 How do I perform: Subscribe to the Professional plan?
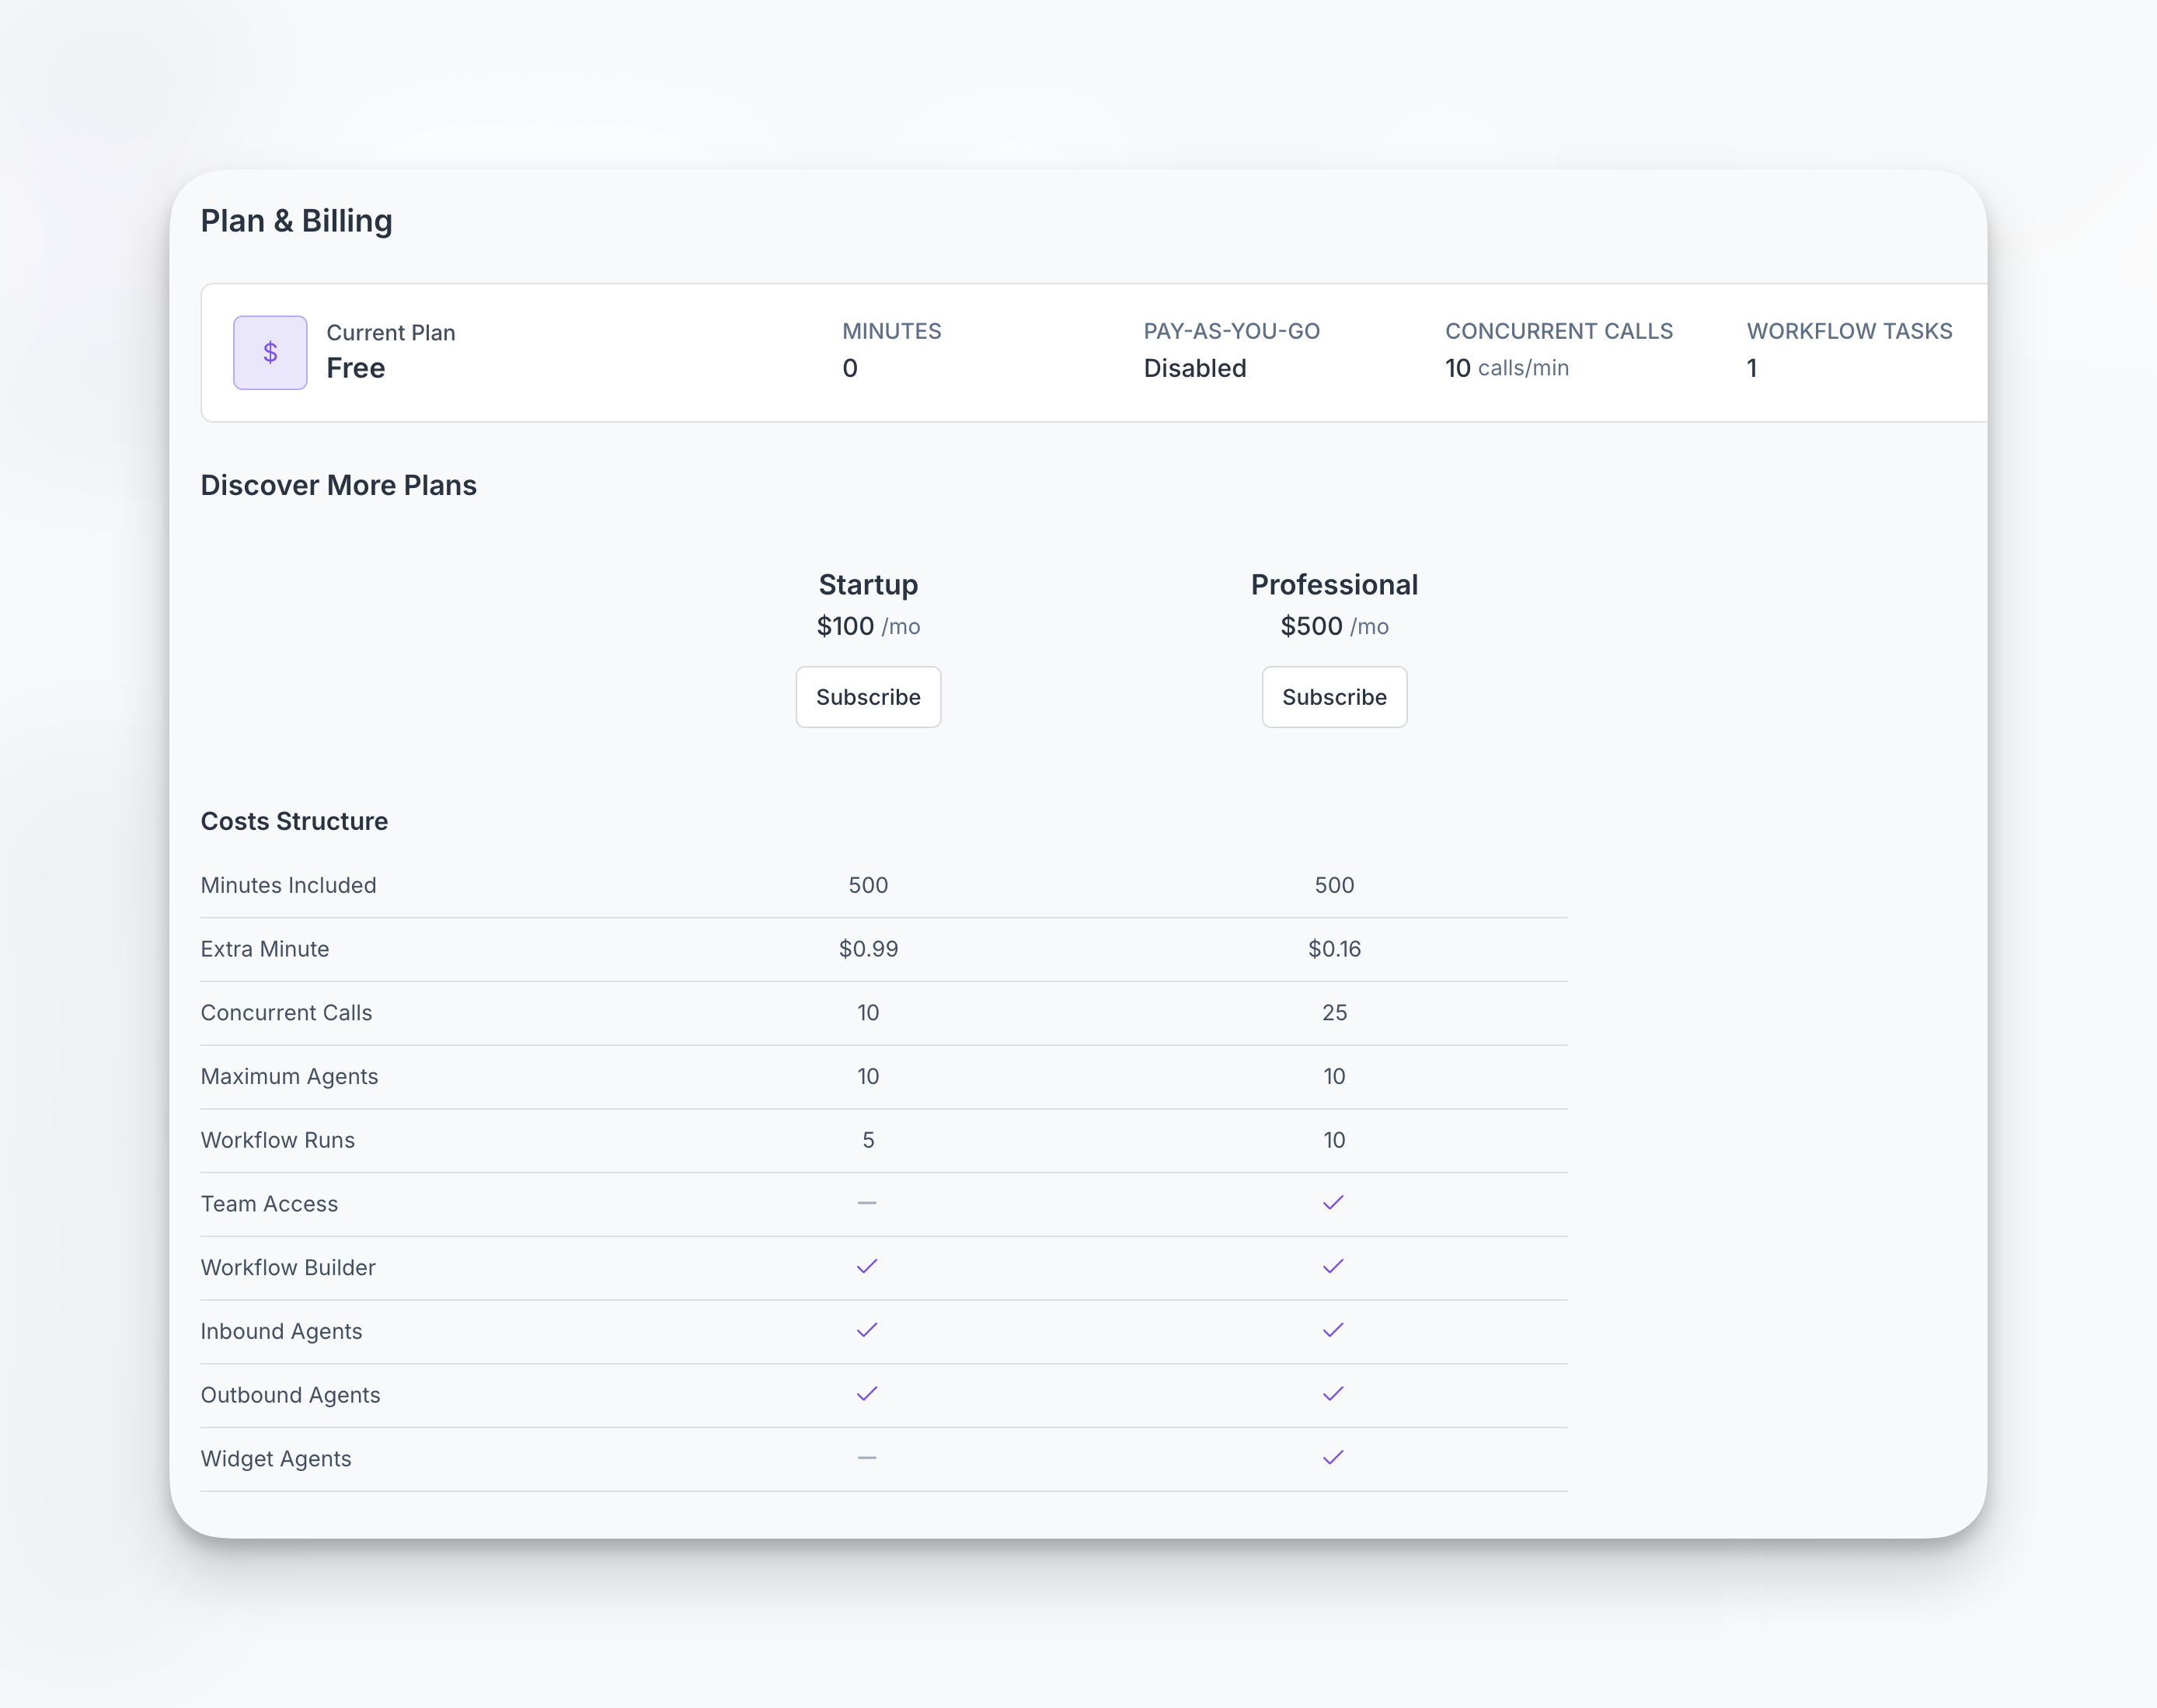click(1335, 697)
